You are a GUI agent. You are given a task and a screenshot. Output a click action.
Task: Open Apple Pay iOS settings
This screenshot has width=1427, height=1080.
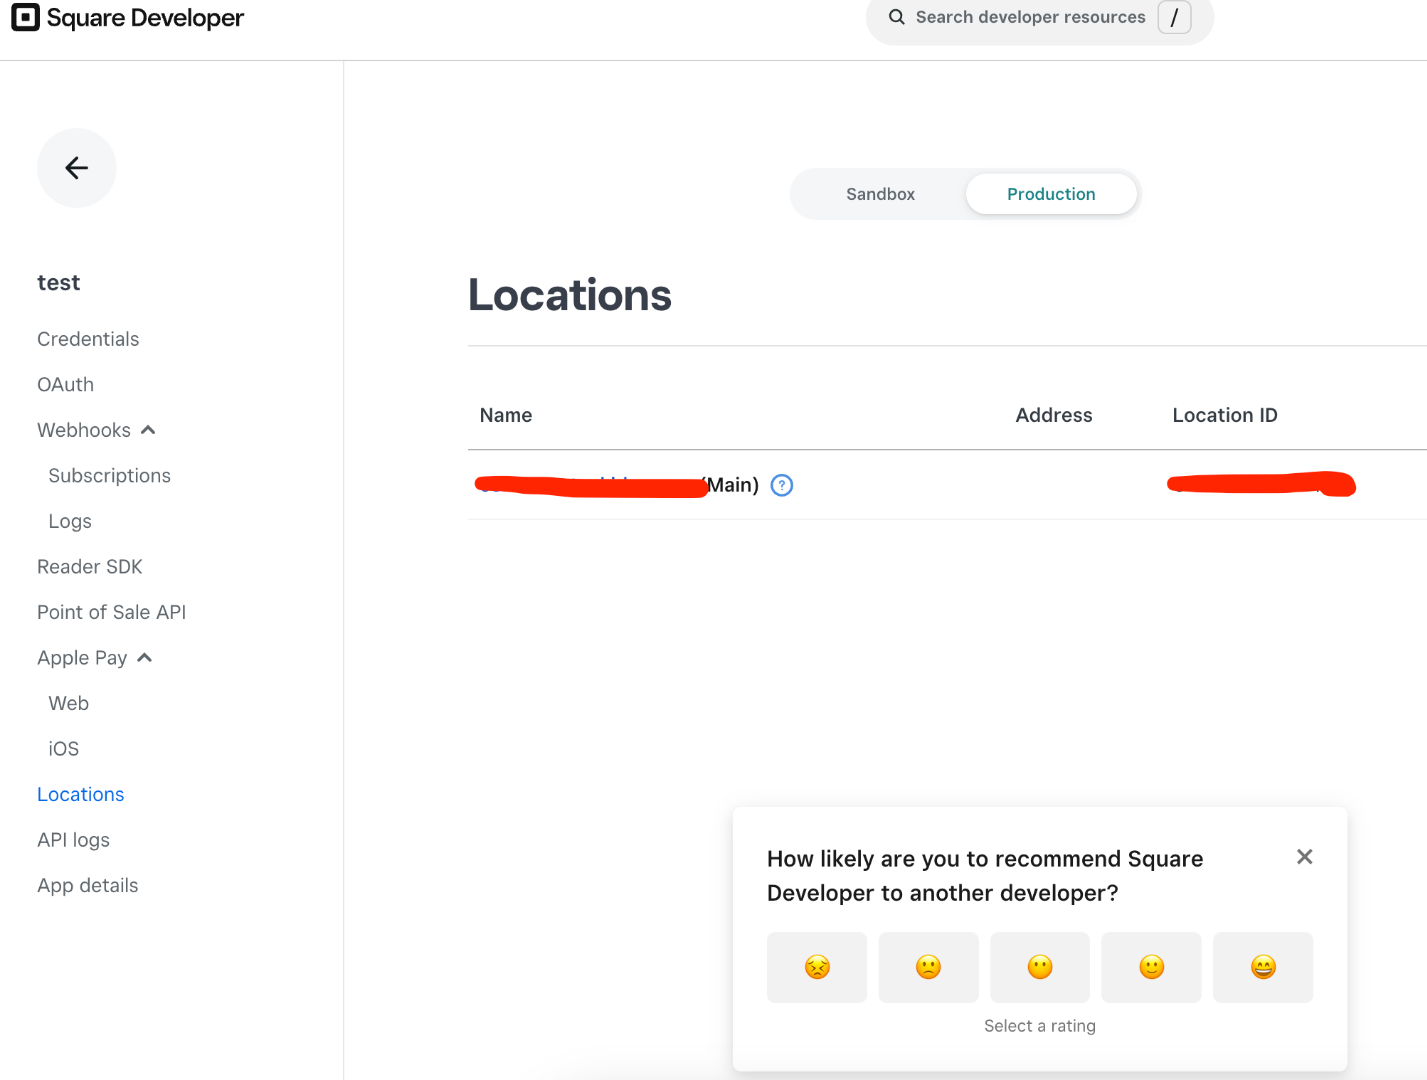point(64,749)
